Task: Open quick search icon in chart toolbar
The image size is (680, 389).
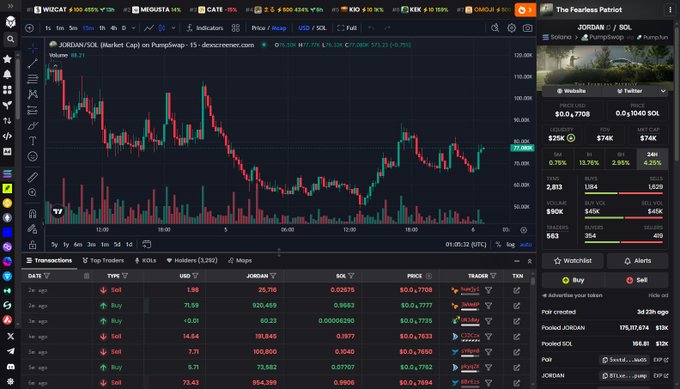Action: [495, 28]
